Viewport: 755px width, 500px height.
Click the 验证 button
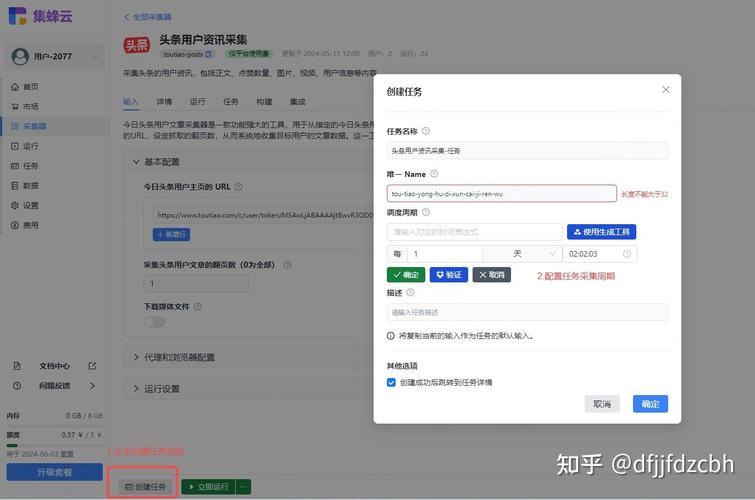point(449,275)
